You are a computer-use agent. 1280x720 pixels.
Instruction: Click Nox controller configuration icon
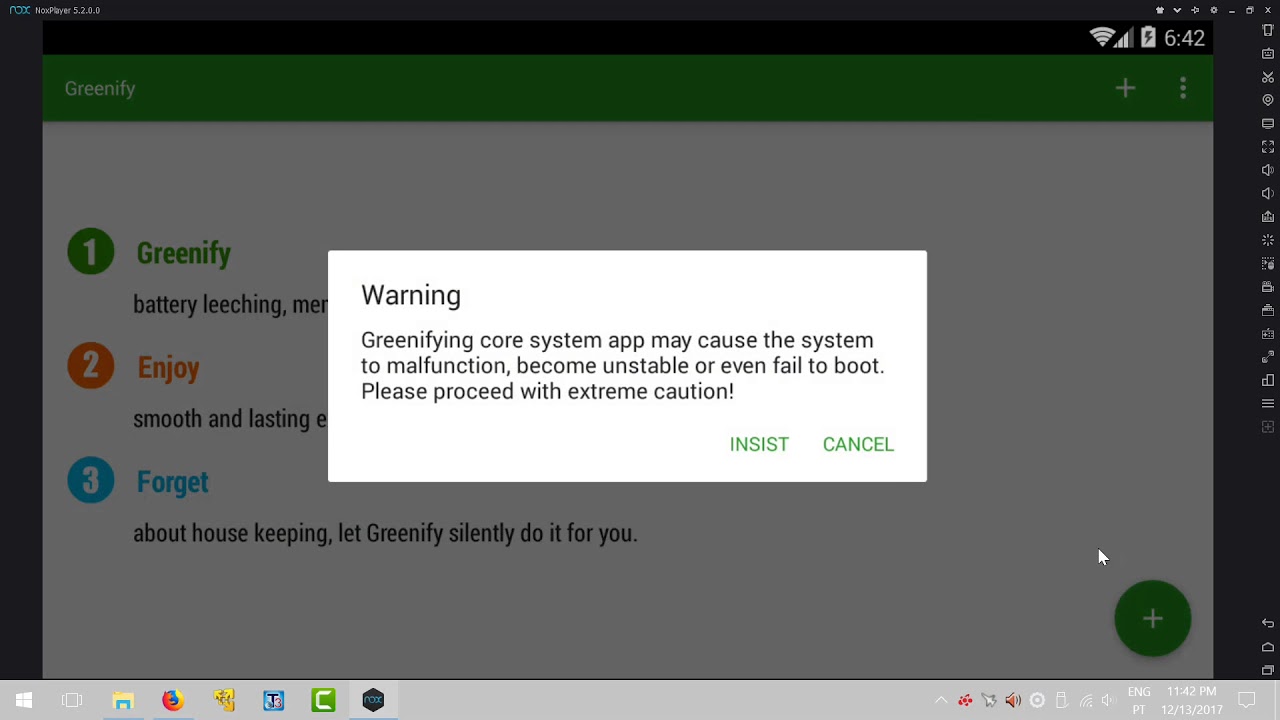pos(1268,334)
